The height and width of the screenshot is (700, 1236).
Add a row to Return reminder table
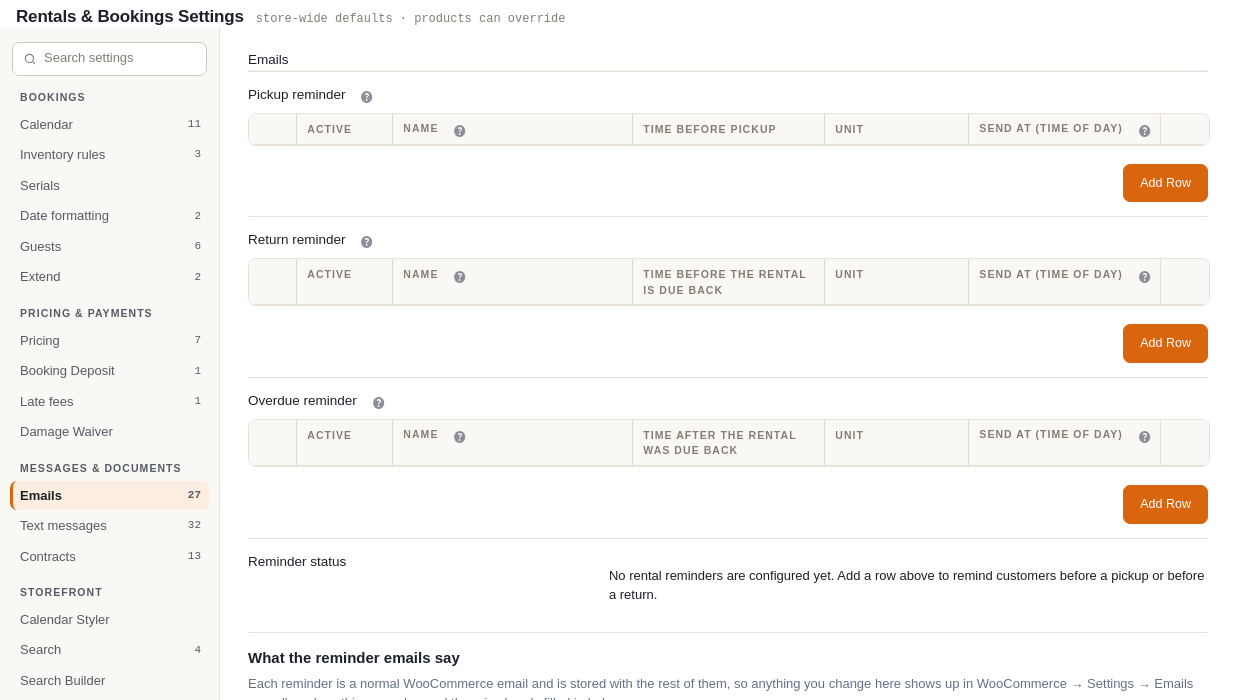pyautogui.click(x=1165, y=343)
